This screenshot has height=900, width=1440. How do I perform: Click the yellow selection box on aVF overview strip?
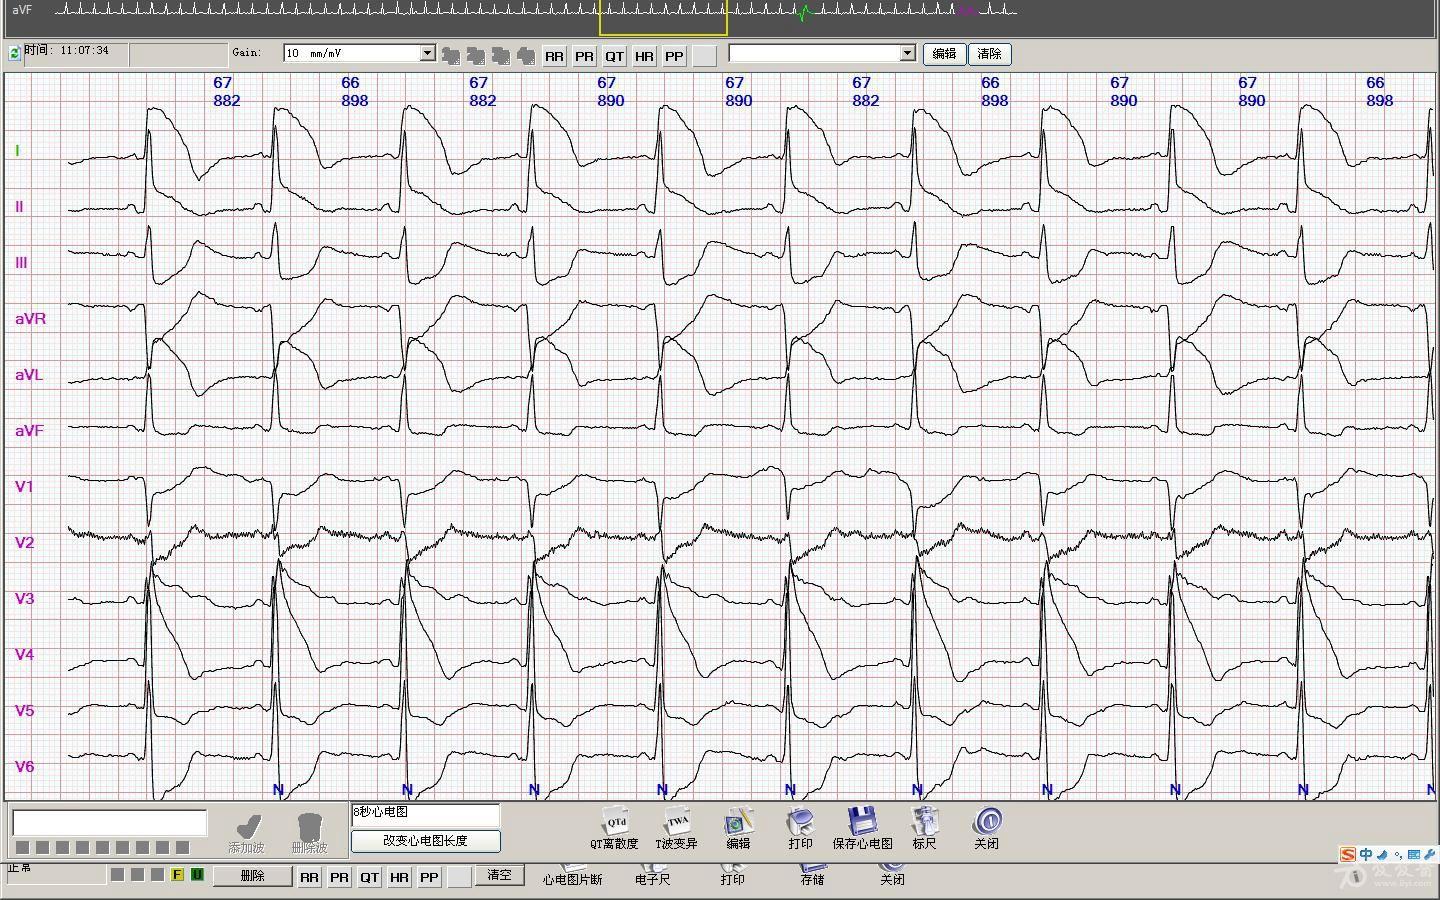coord(663,18)
